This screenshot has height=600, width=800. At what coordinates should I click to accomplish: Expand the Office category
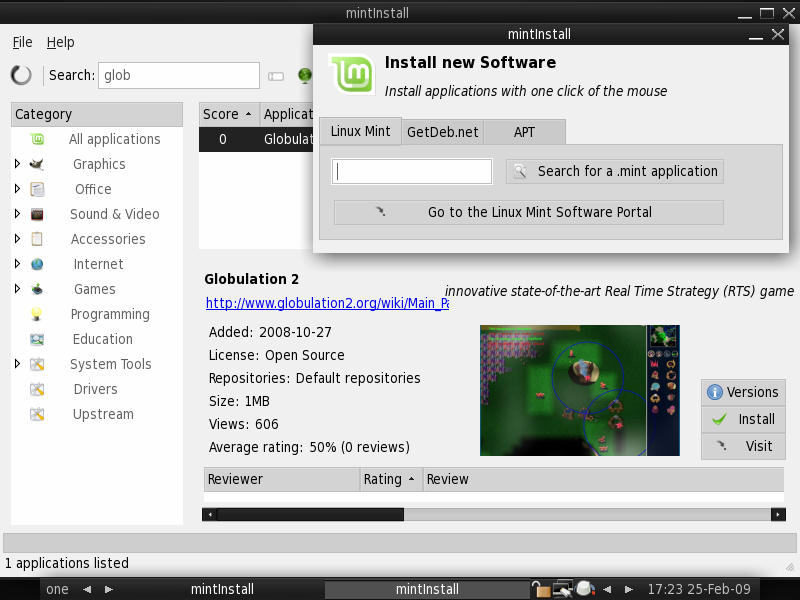pyautogui.click(x=17, y=189)
